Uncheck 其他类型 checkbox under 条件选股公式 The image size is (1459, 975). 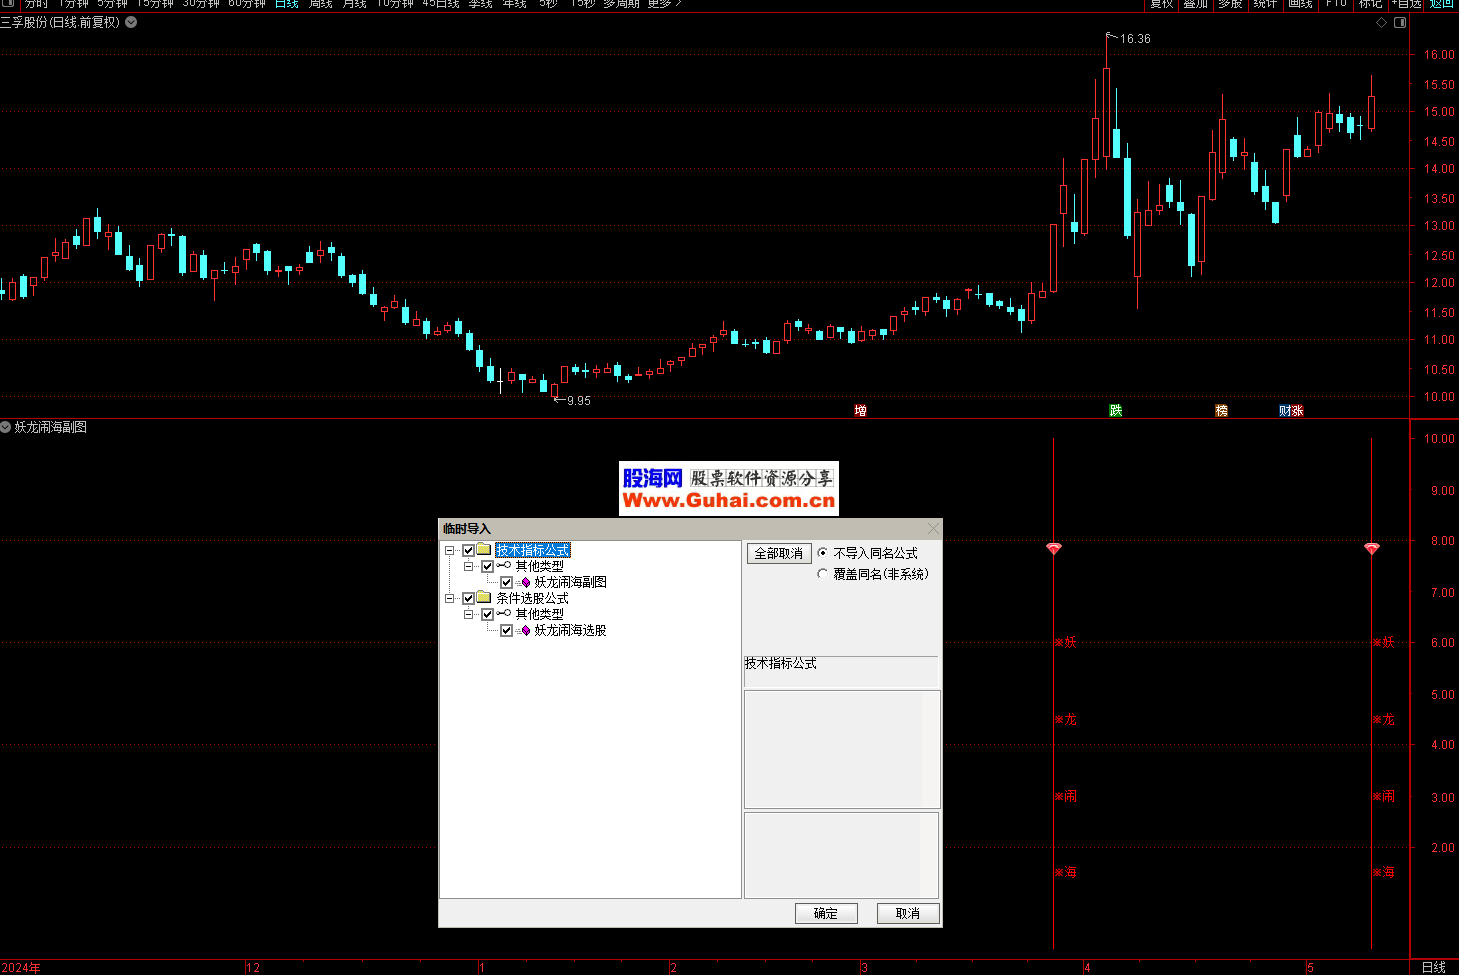click(487, 614)
